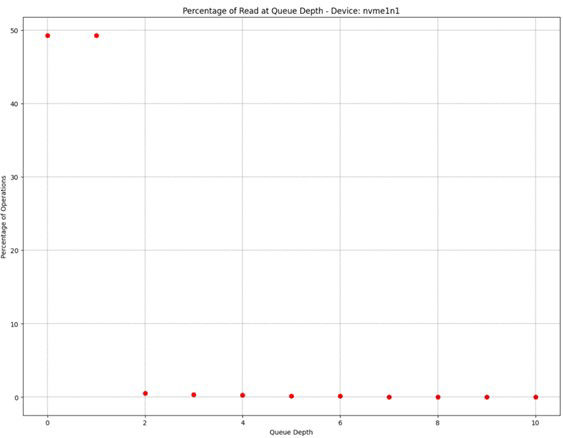Select the red data point at queue depth 4
563x438 pixels.
[x=243, y=395]
